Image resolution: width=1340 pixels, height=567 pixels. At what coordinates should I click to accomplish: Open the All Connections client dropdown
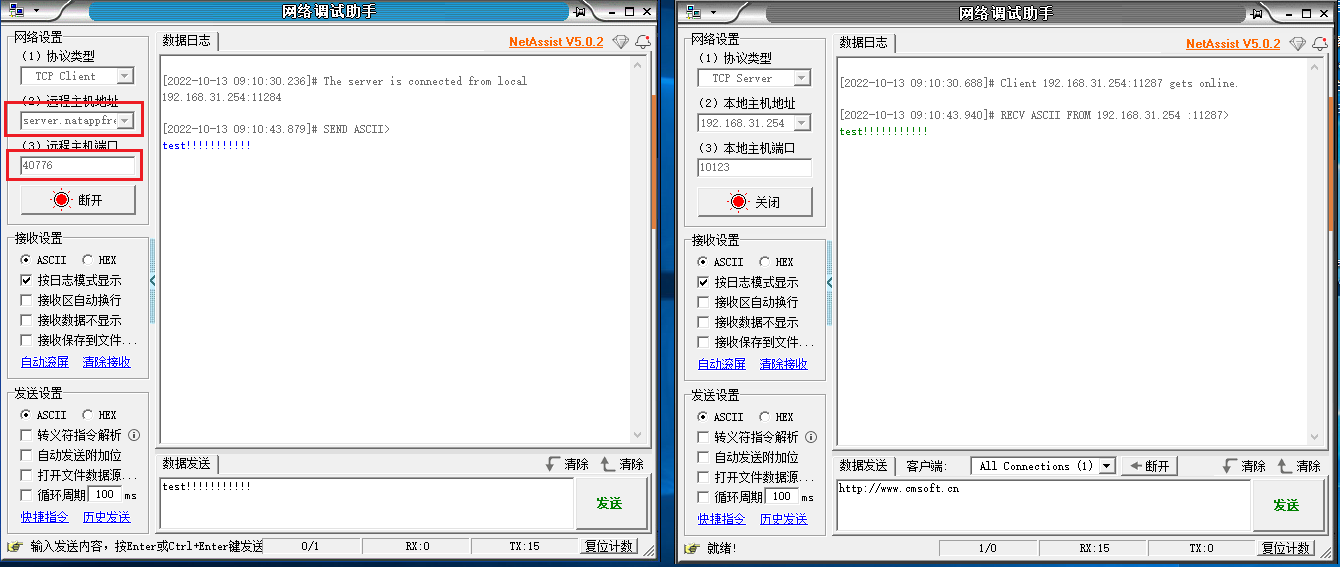[1106, 466]
